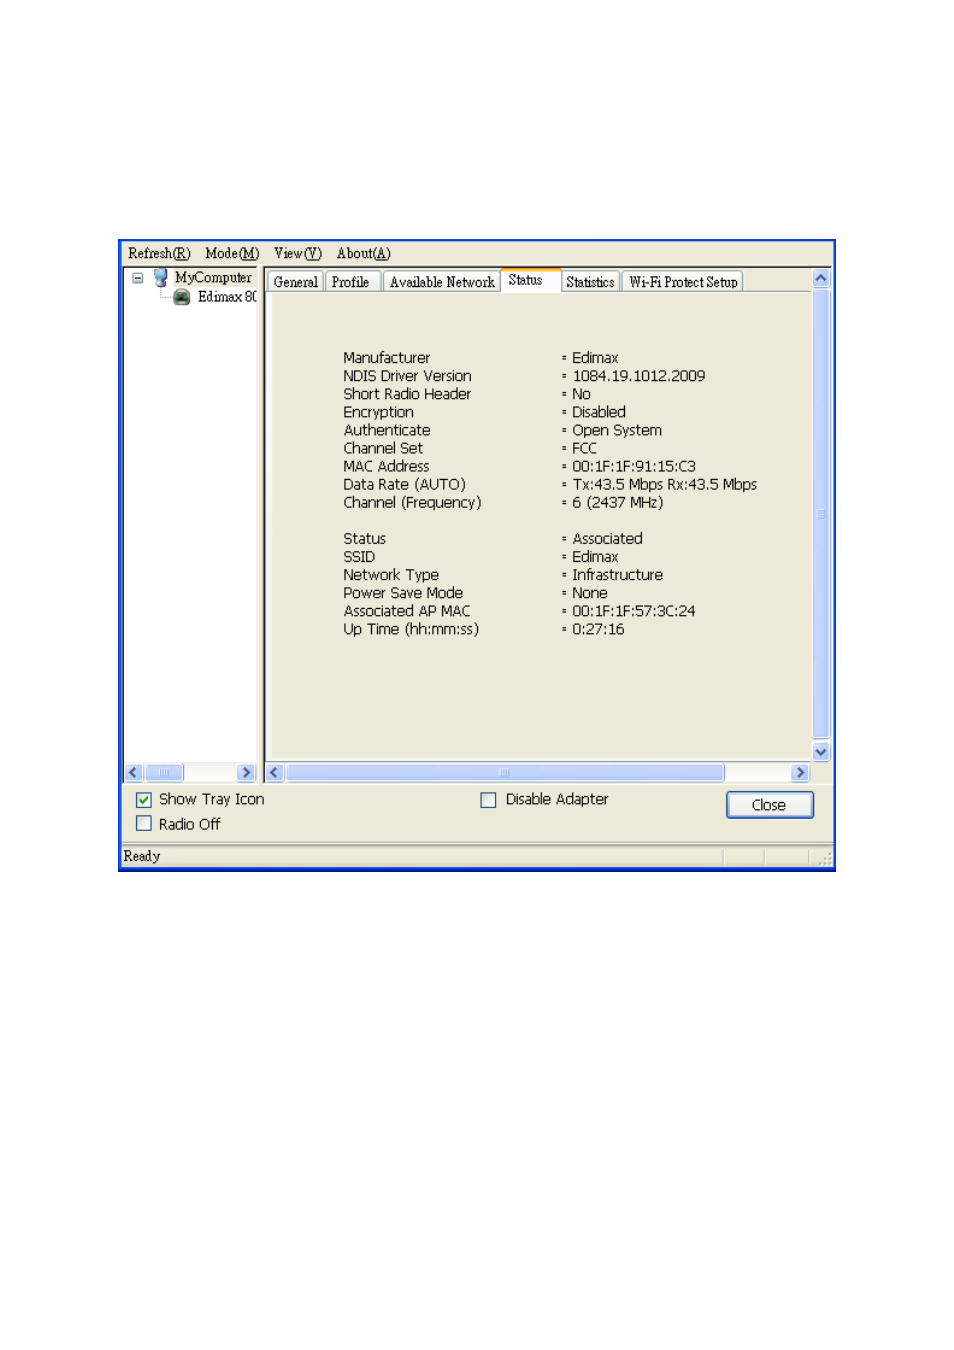Click the window resize grip in status bar

click(x=825, y=859)
